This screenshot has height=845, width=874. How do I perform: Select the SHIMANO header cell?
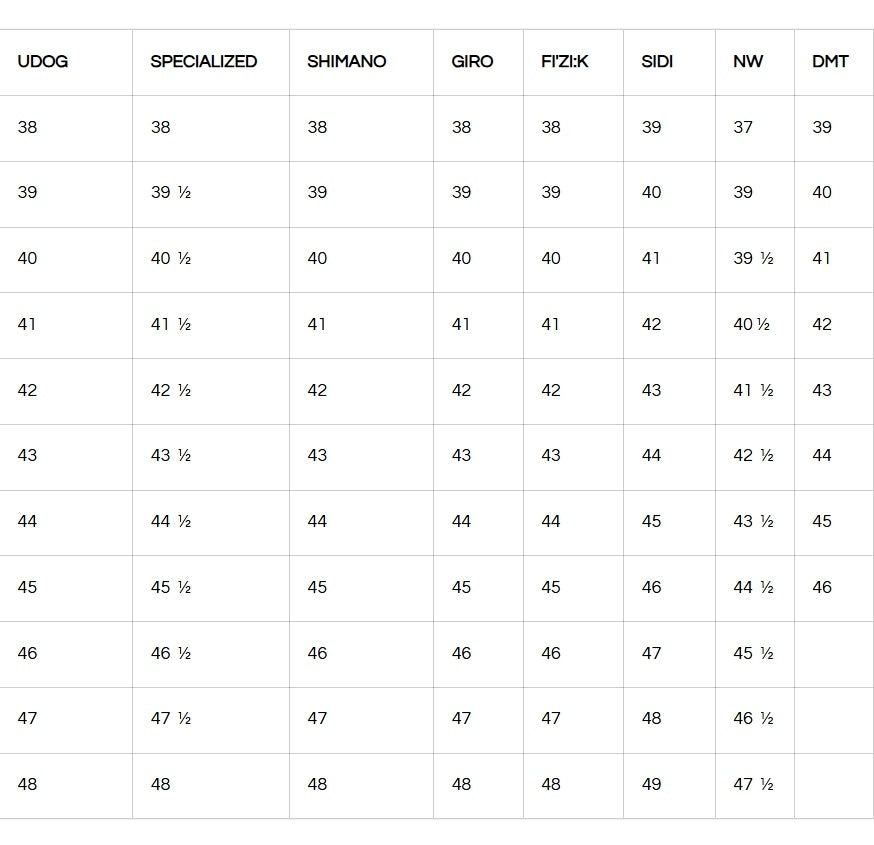[x=346, y=62]
